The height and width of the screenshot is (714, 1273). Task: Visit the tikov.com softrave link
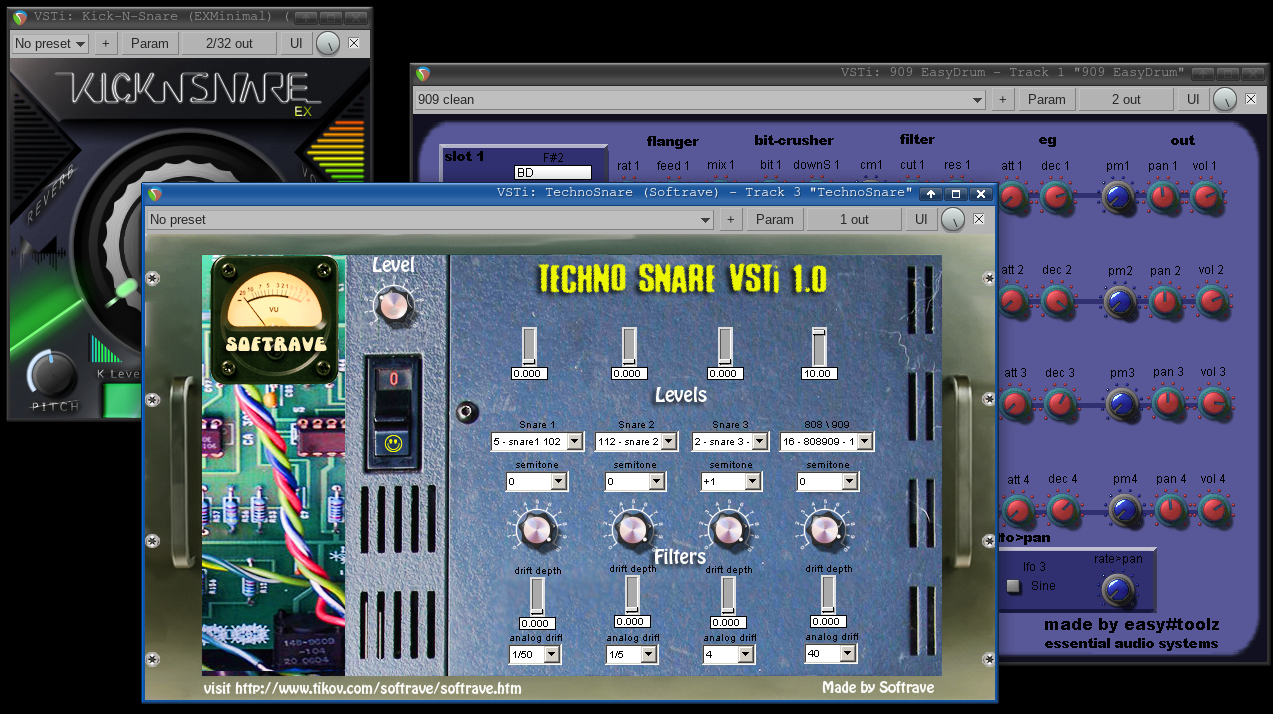pyautogui.click(x=362, y=688)
